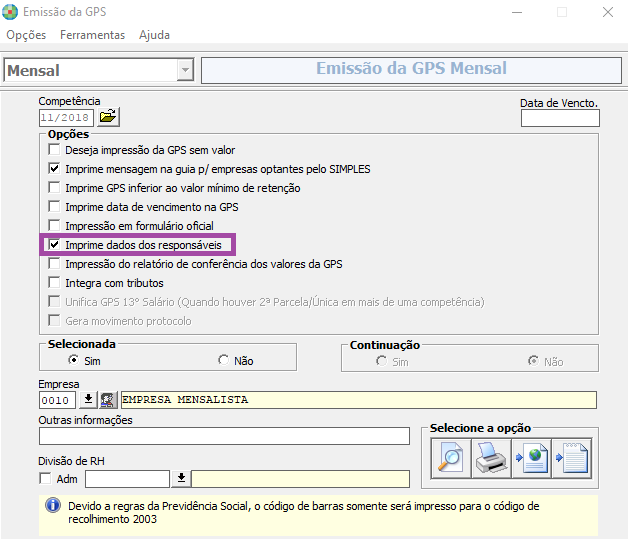Open the Ferramentas menu

coord(93,35)
